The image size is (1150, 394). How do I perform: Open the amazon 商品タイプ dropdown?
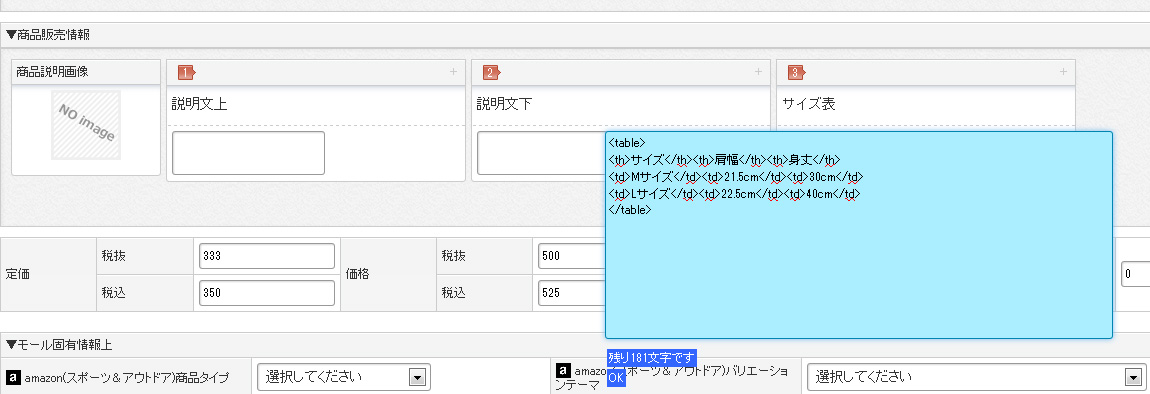point(343,377)
